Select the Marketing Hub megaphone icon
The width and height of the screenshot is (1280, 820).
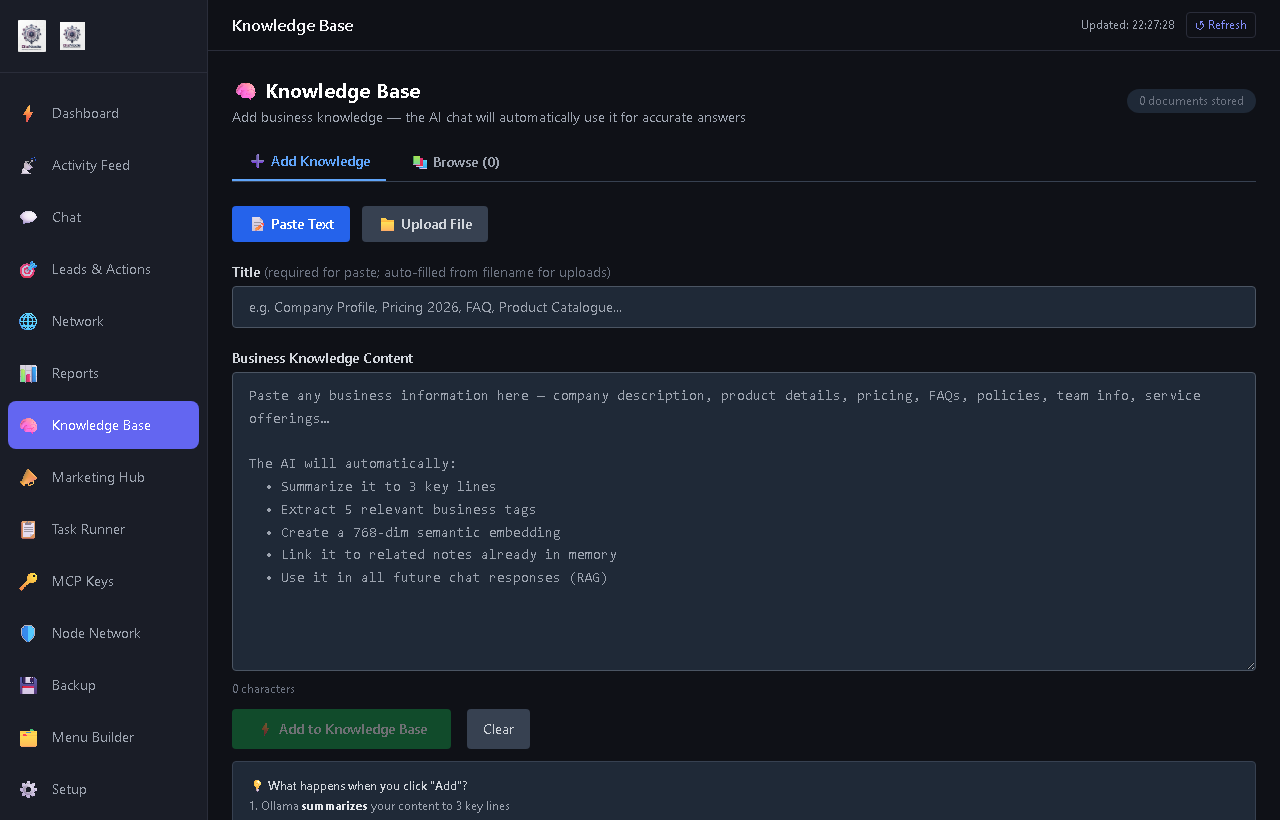pyautogui.click(x=28, y=477)
